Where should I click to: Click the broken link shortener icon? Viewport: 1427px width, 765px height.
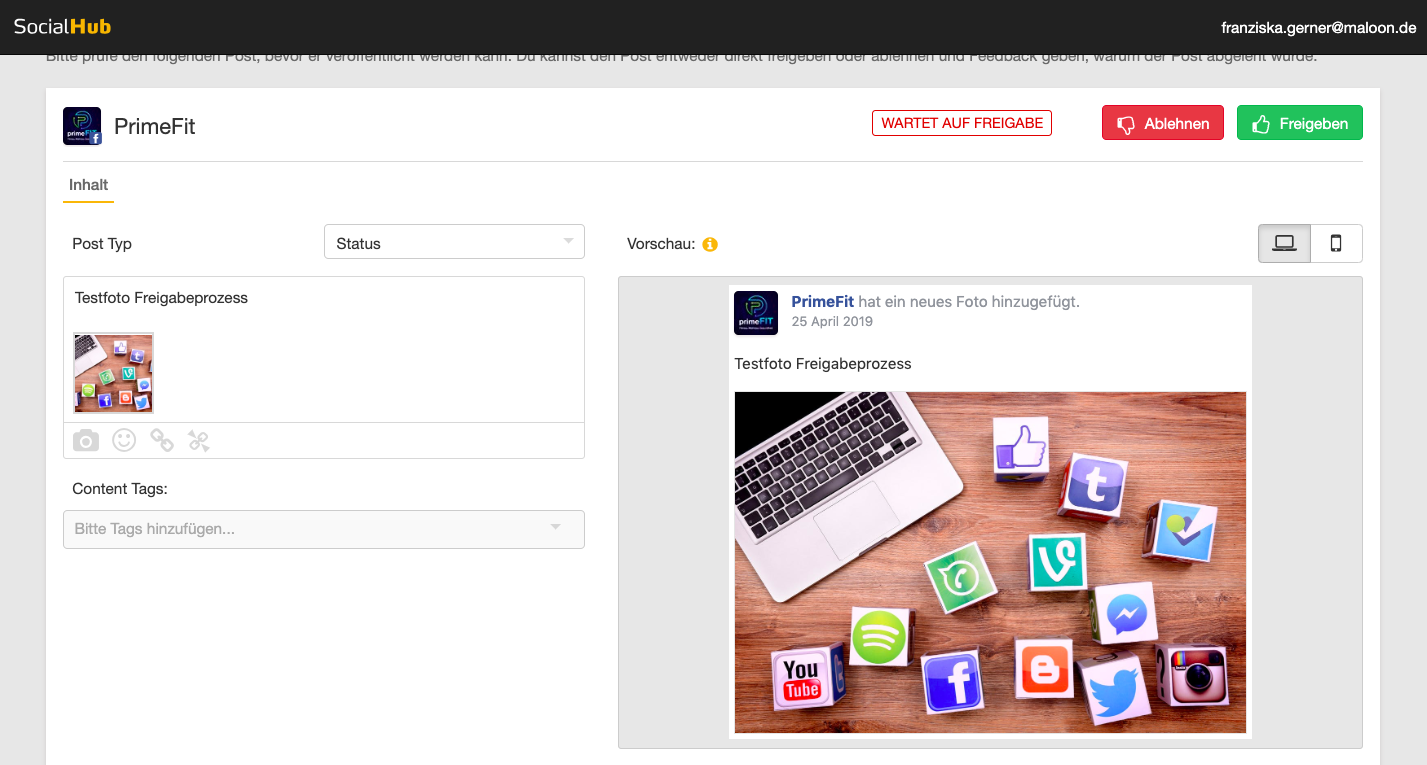coord(199,440)
